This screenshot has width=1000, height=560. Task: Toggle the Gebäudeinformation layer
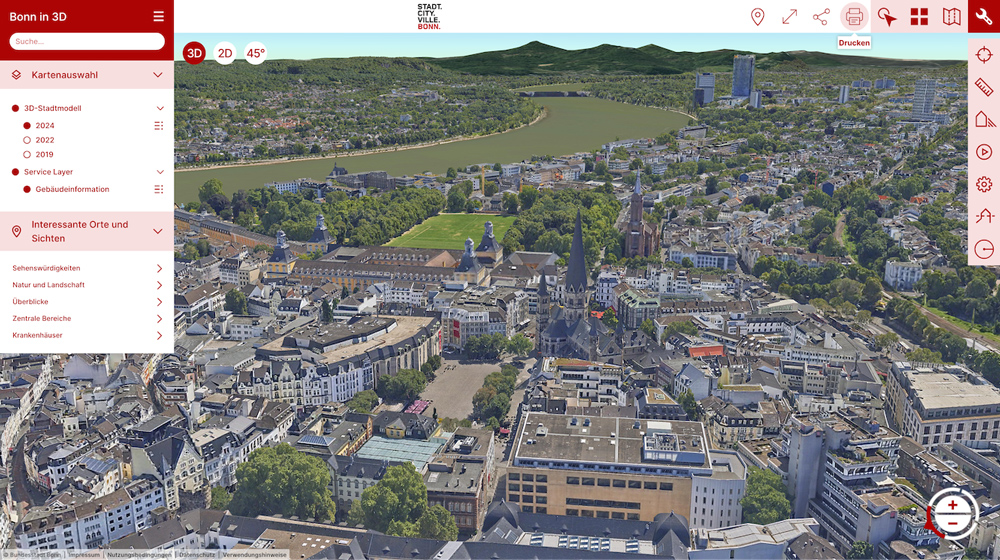pos(28,189)
